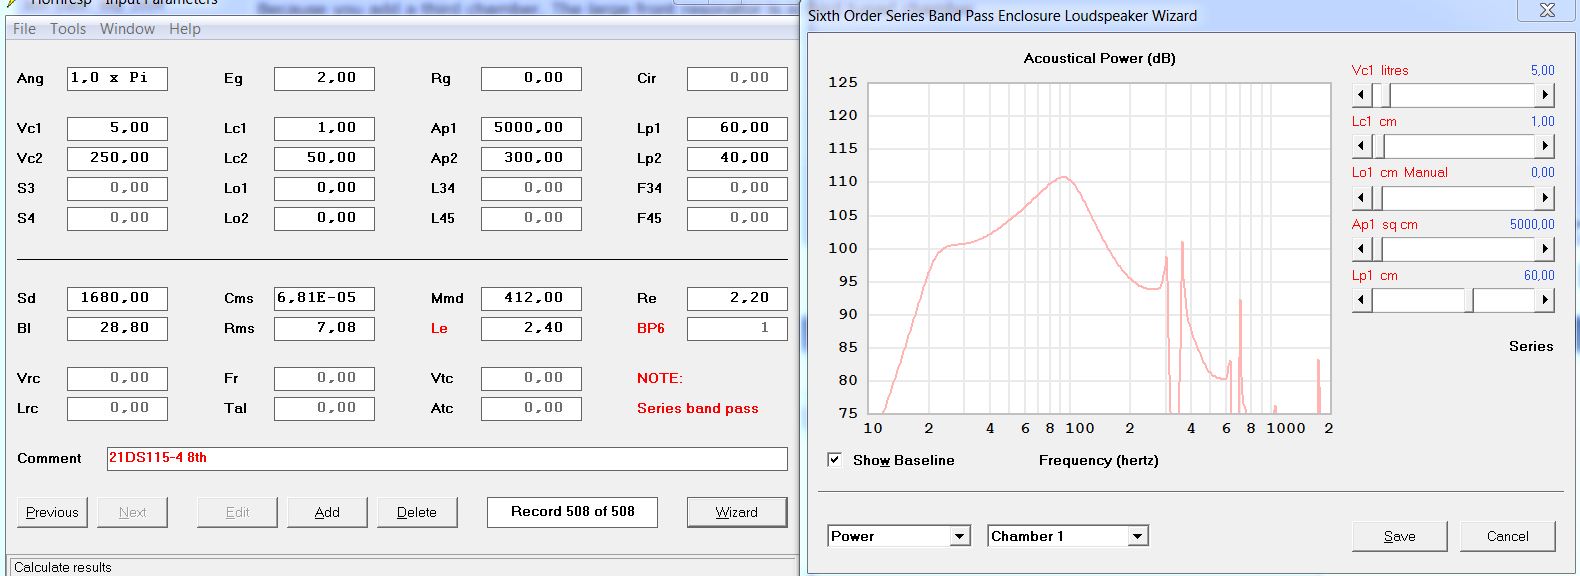
Task: Click the Ang input field
Action: (117, 78)
